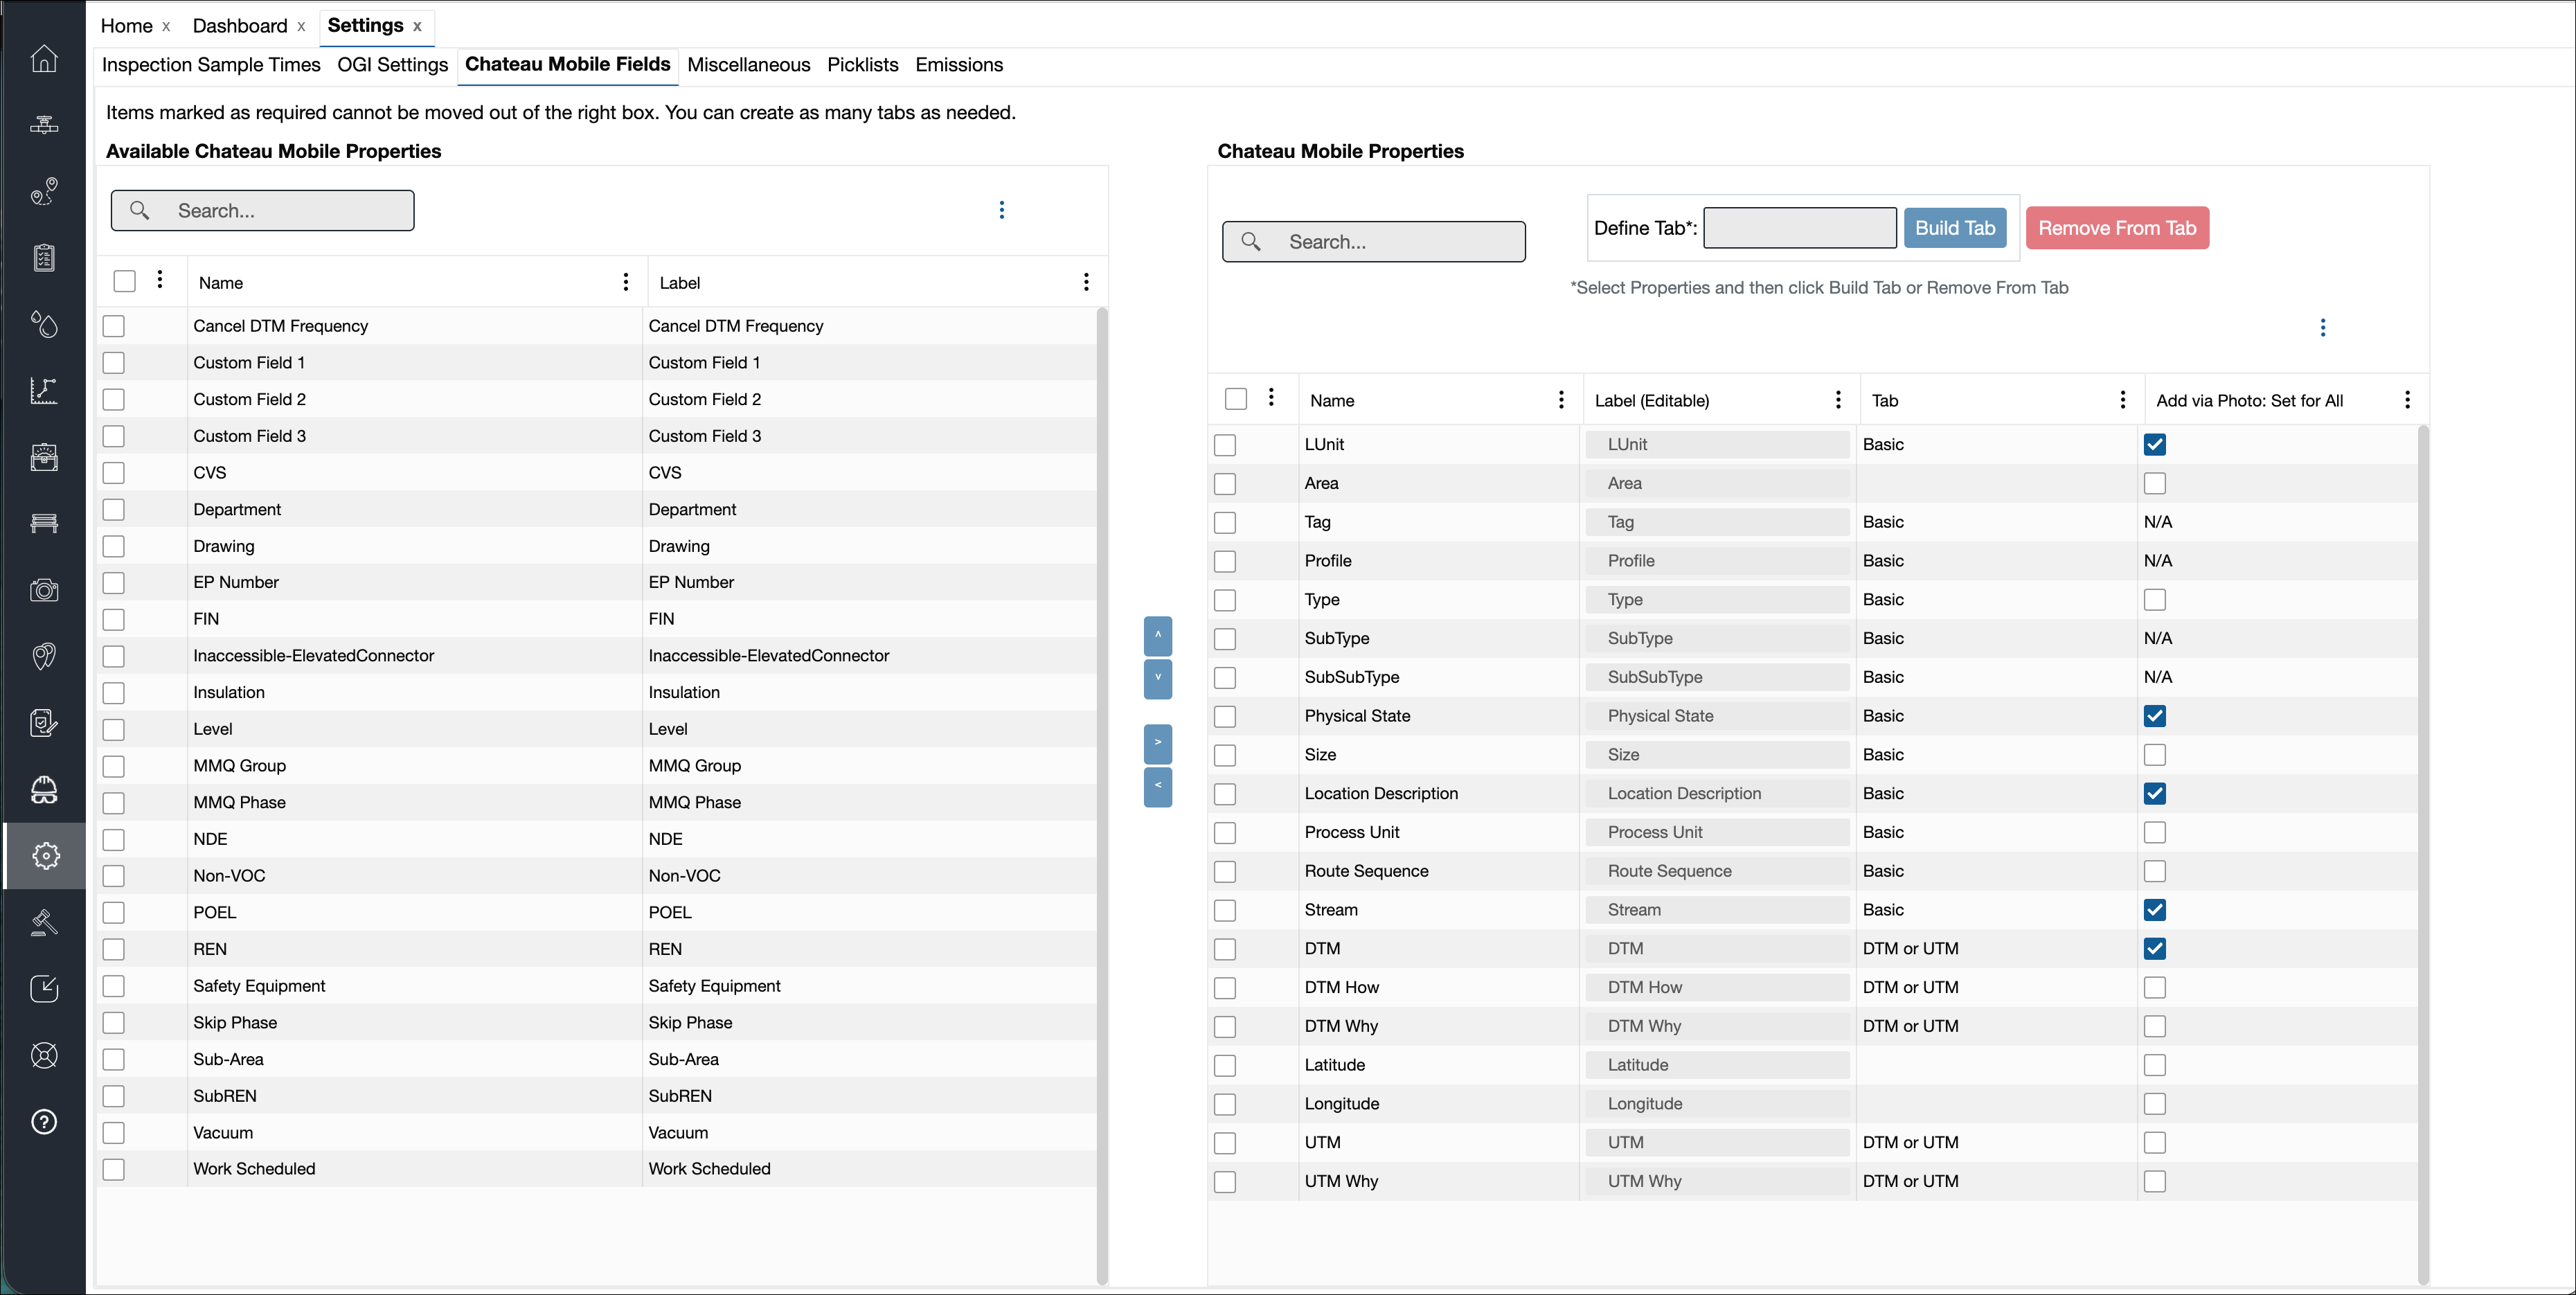2576x1295 pixels.
Task: Click the move-up arrow between the panels
Action: click(x=1157, y=636)
